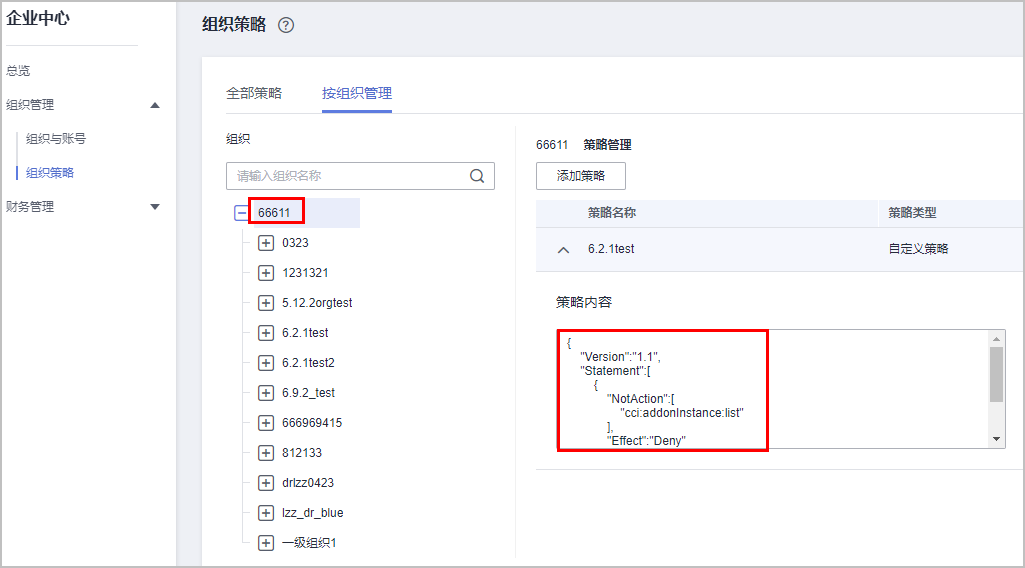Collapse the 66611 organization node
This screenshot has height=568, width=1025.
coord(241,213)
